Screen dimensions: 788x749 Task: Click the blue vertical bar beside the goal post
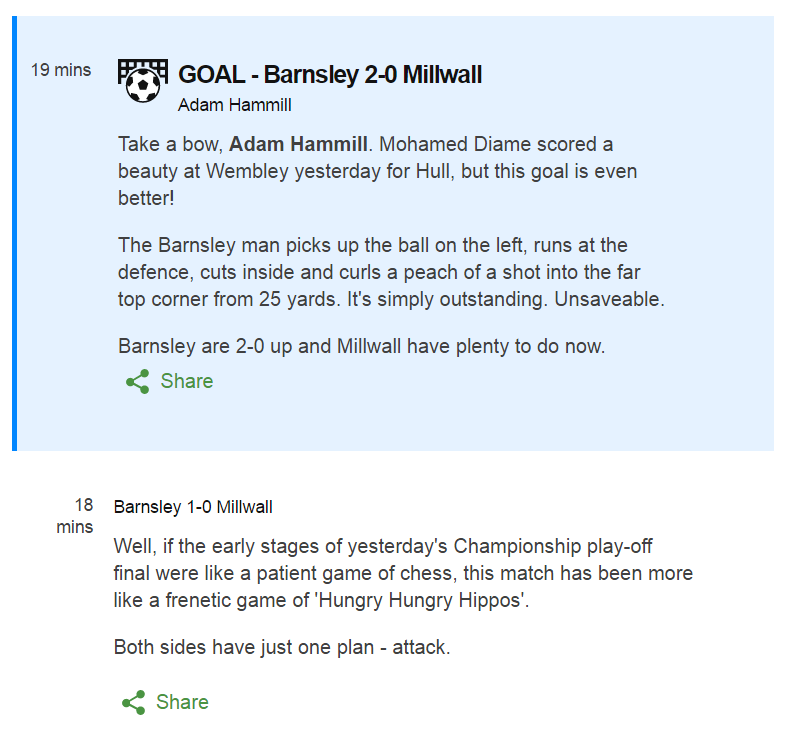point(15,233)
